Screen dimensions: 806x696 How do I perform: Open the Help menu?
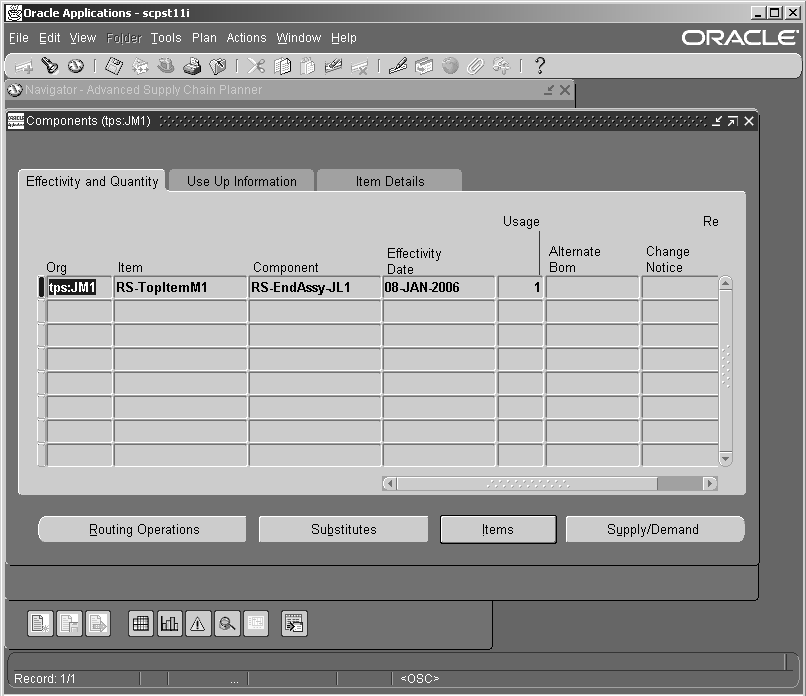[343, 38]
